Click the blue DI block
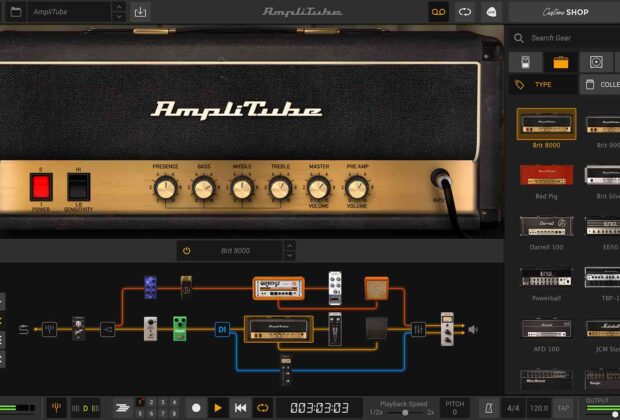 [x=222, y=329]
